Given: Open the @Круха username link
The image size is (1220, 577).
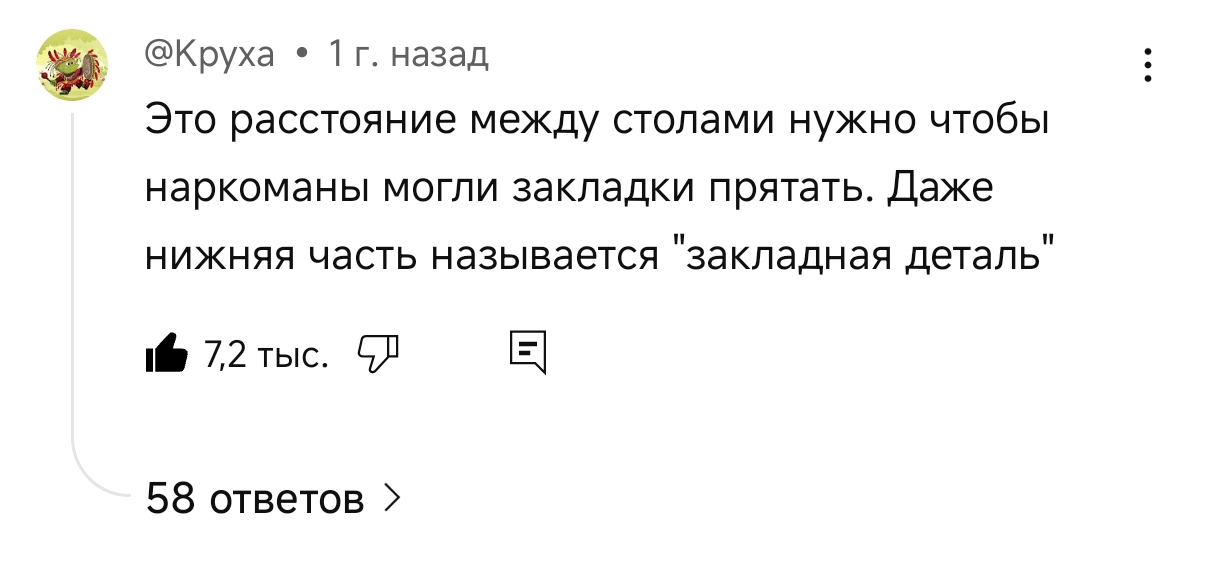Looking at the screenshot, I should (210, 56).
